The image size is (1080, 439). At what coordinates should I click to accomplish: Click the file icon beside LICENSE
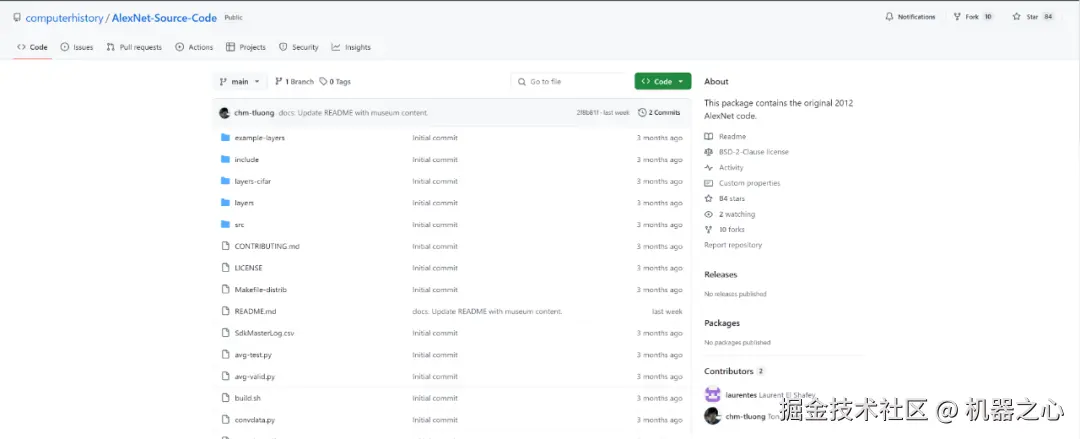[x=225, y=268]
